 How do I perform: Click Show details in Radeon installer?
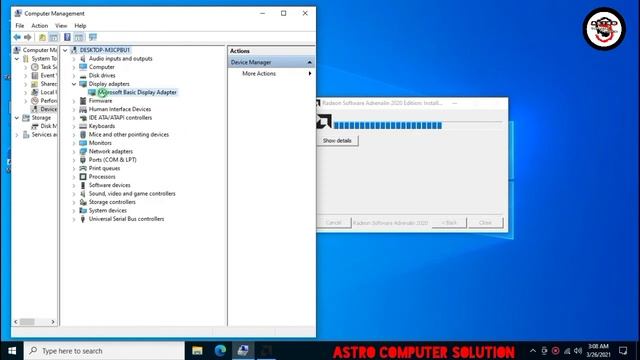point(337,140)
